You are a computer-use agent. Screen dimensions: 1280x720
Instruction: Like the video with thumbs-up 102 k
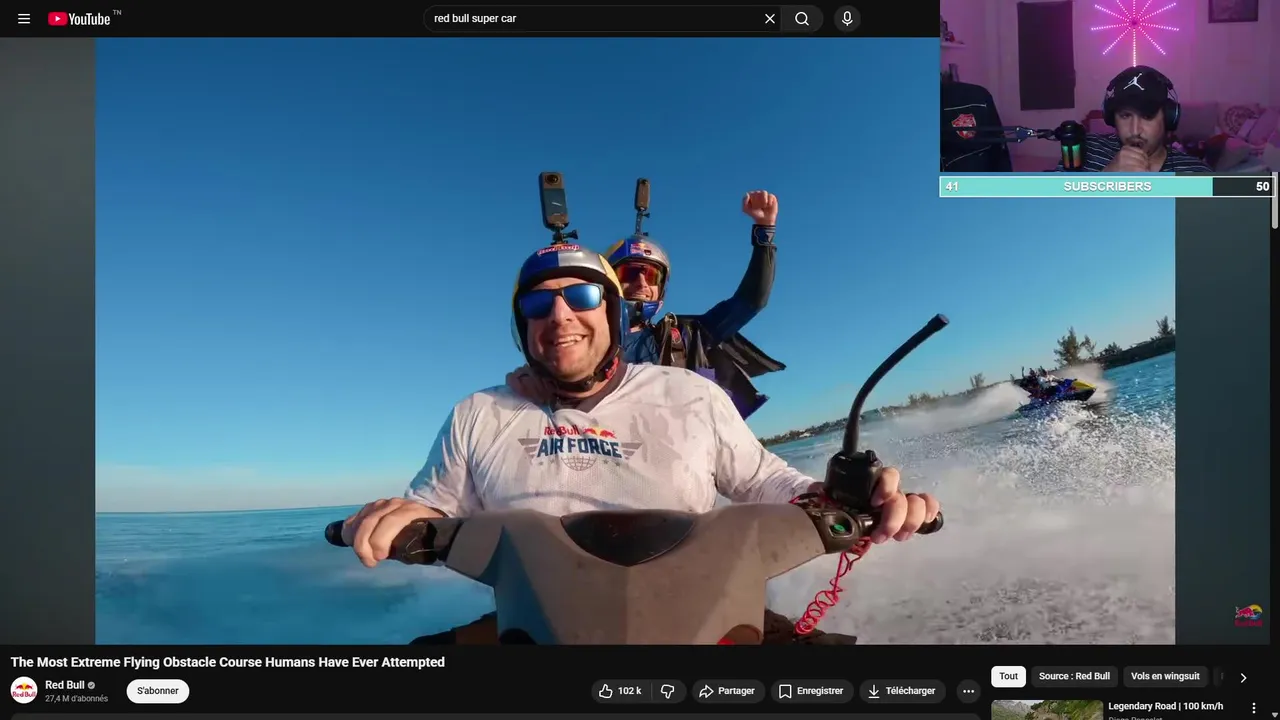pyautogui.click(x=621, y=691)
